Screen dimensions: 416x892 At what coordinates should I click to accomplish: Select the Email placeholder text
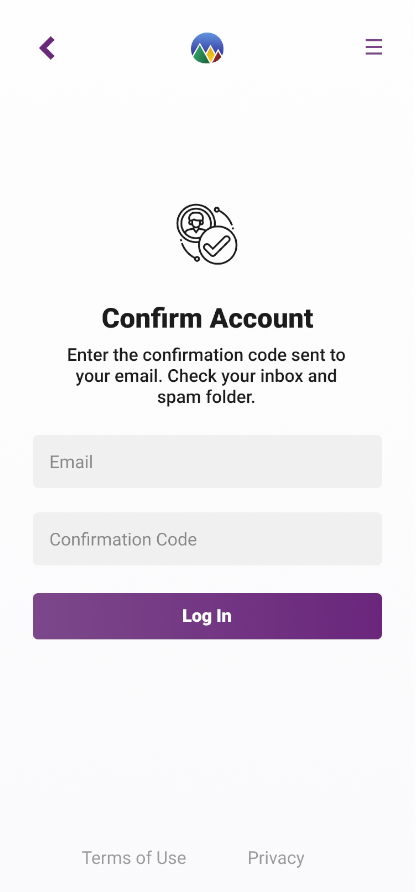pyautogui.click(x=71, y=462)
